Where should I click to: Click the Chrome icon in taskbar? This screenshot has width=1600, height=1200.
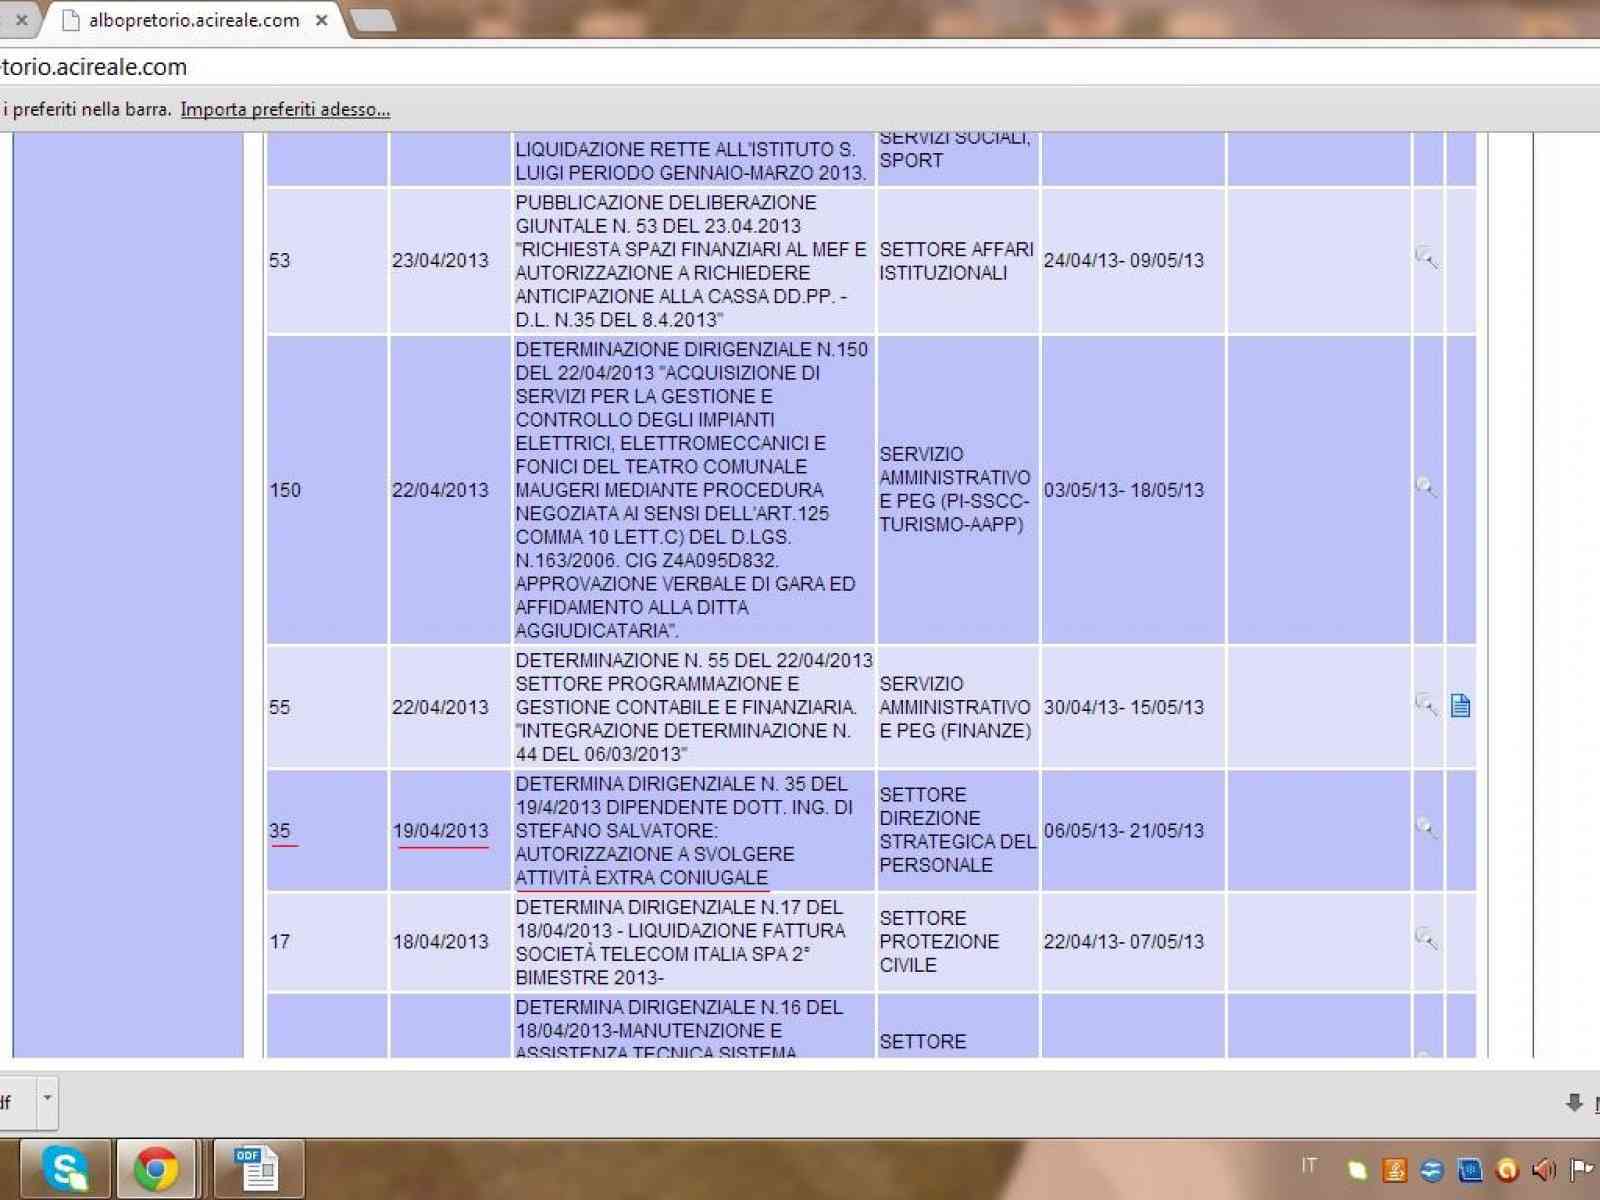[156, 1168]
